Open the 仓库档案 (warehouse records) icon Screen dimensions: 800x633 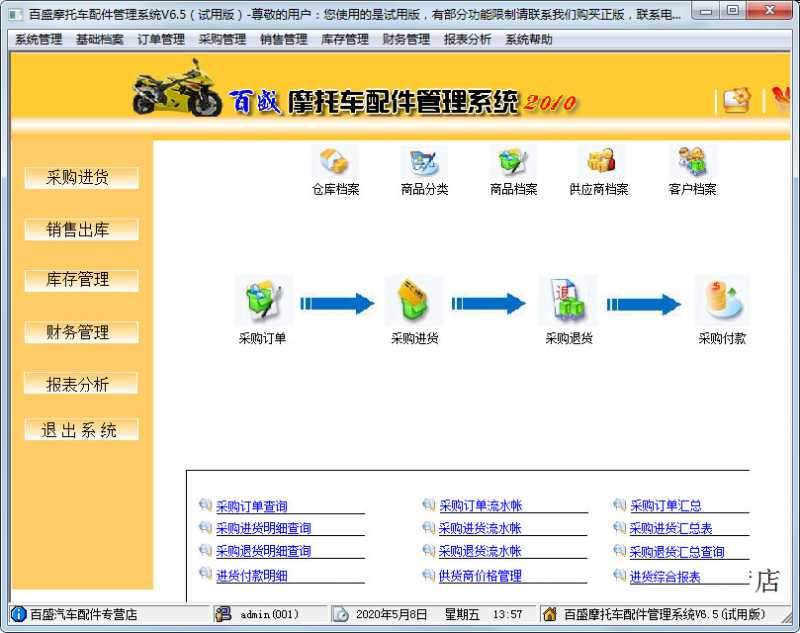tap(333, 165)
